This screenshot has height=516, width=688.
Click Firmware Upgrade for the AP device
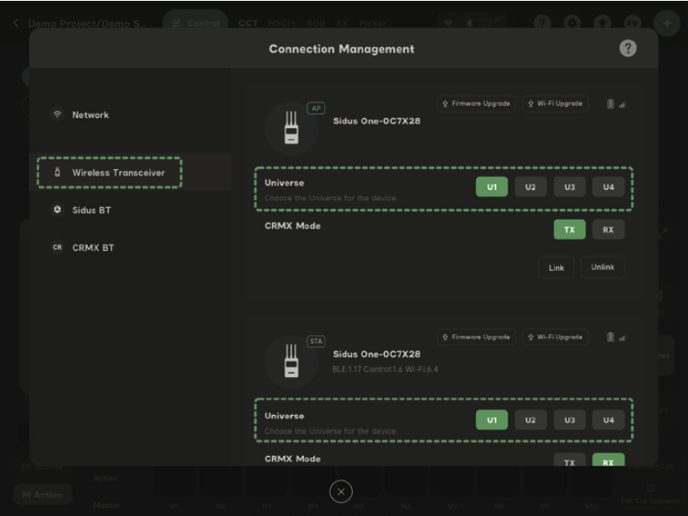[x=477, y=104]
